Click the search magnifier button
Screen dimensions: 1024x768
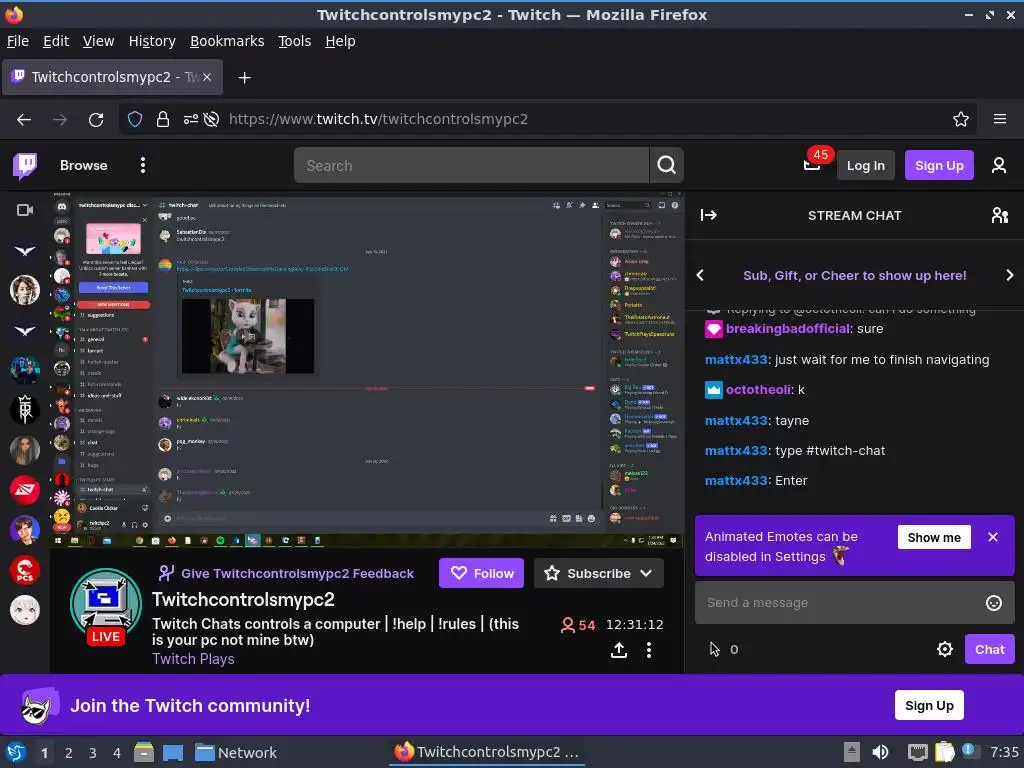666,165
